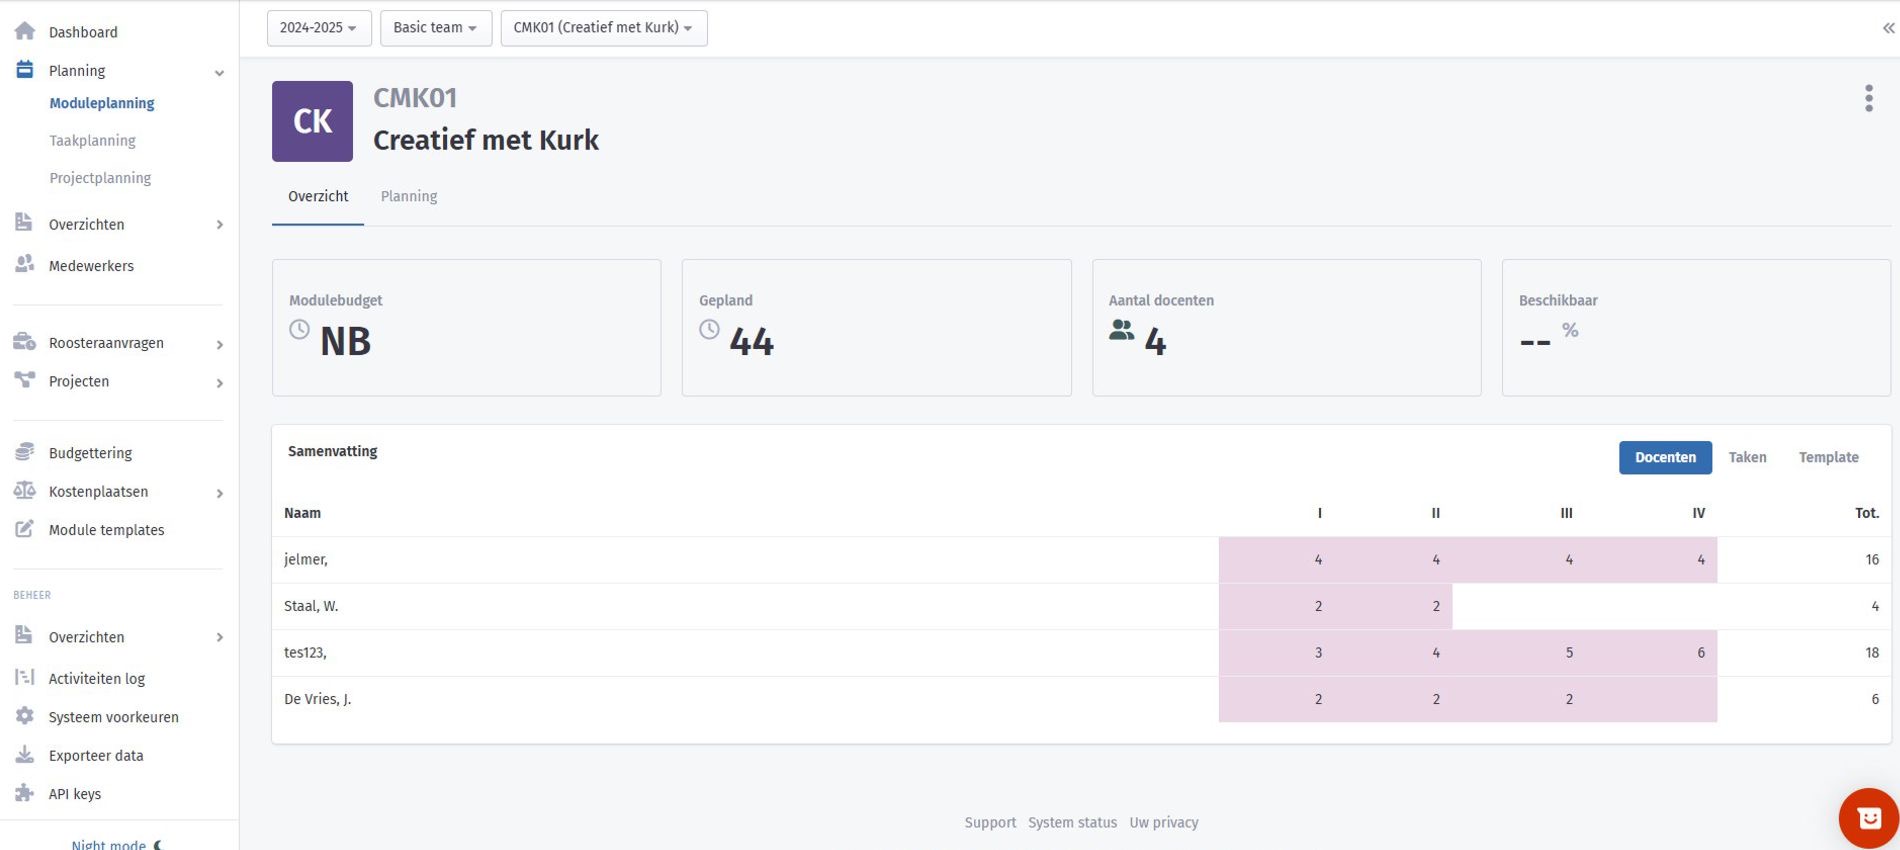Screen dimensions: 1900x850
Task: Collapse the panel with double-chevron icon
Action: click(x=1888, y=28)
